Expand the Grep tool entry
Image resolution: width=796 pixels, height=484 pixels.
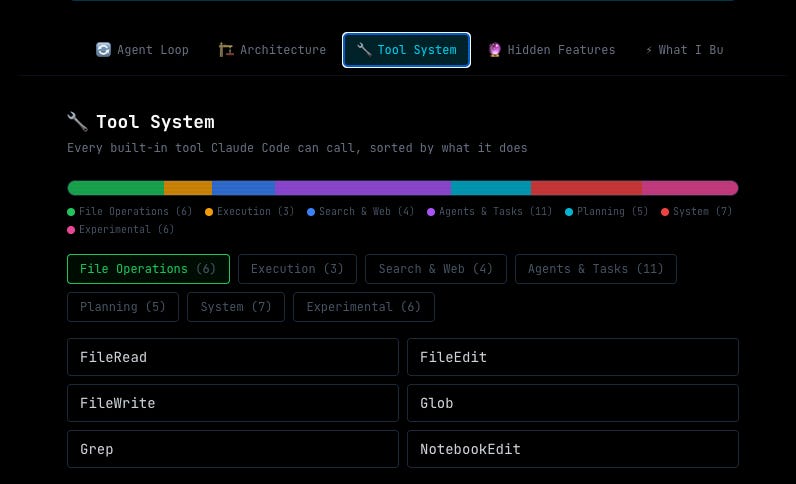click(233, 449)
